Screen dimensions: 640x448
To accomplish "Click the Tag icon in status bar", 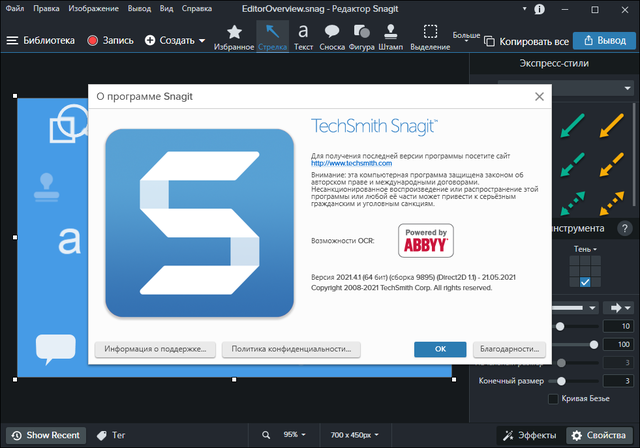I will pos(101,435).
